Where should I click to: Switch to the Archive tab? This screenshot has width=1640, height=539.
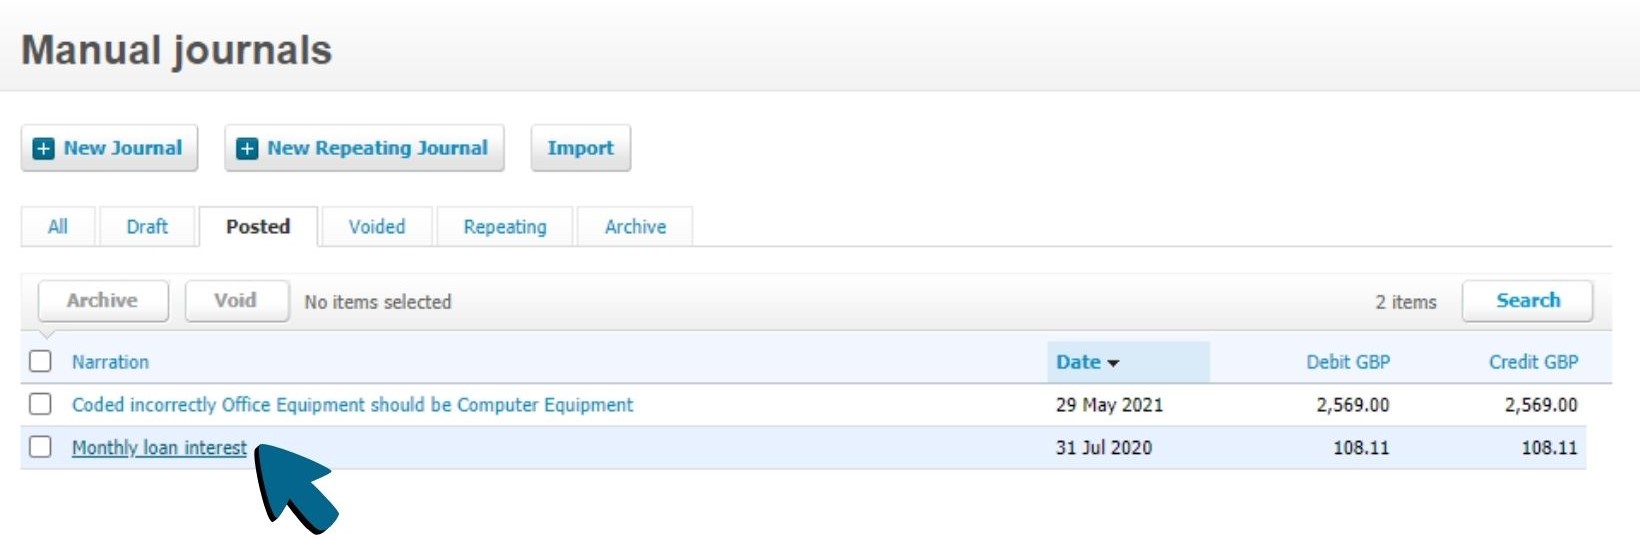pos(635,227)
